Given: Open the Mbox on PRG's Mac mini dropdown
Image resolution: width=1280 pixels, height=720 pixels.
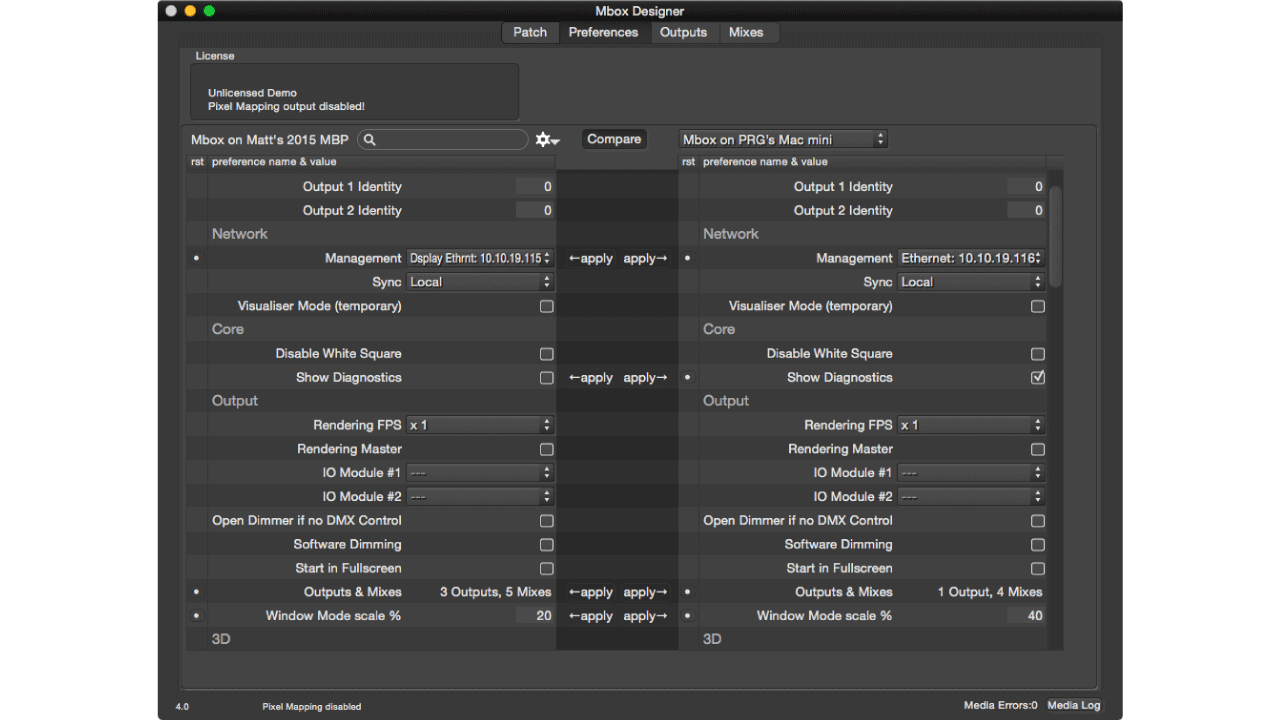Looking at the screenshot, I should (783, 140).
